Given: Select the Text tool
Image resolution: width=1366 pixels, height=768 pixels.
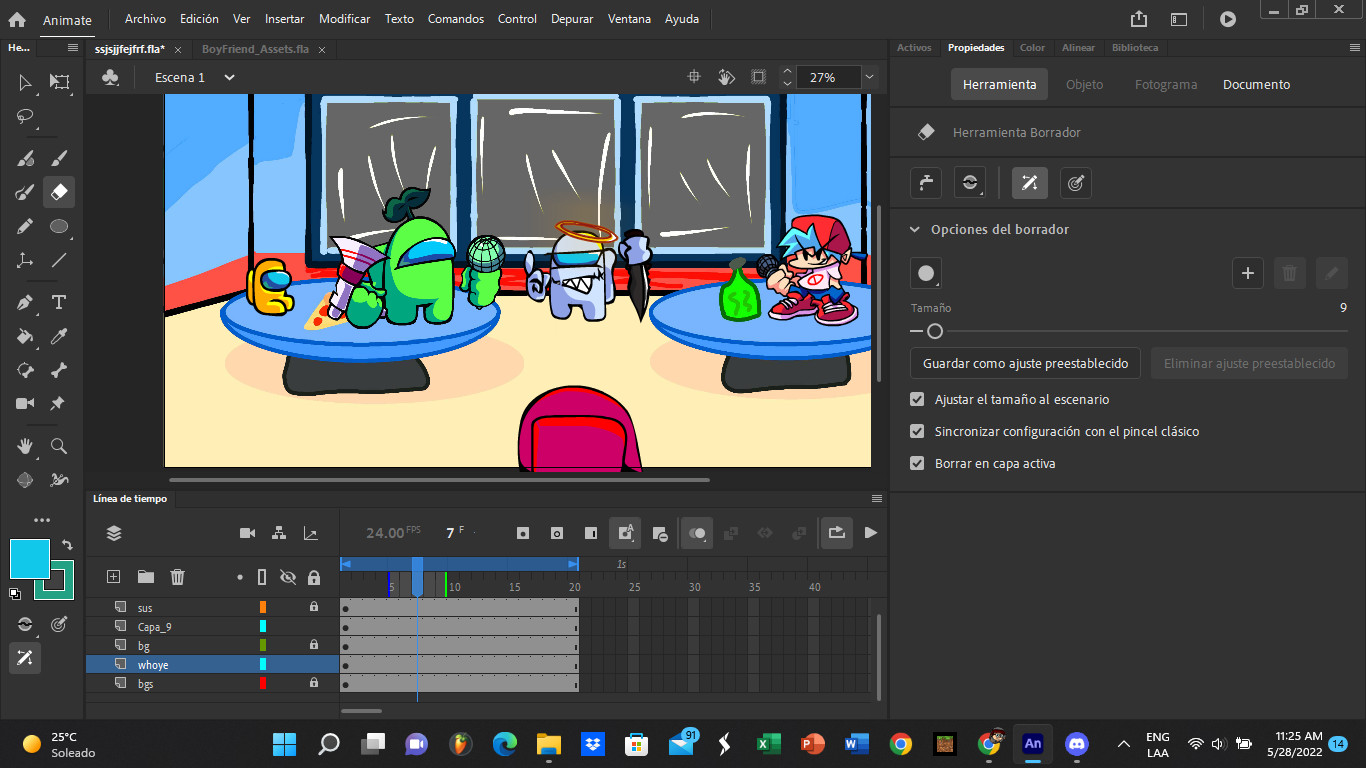Looking at the screenshot, I should point(59,303).
